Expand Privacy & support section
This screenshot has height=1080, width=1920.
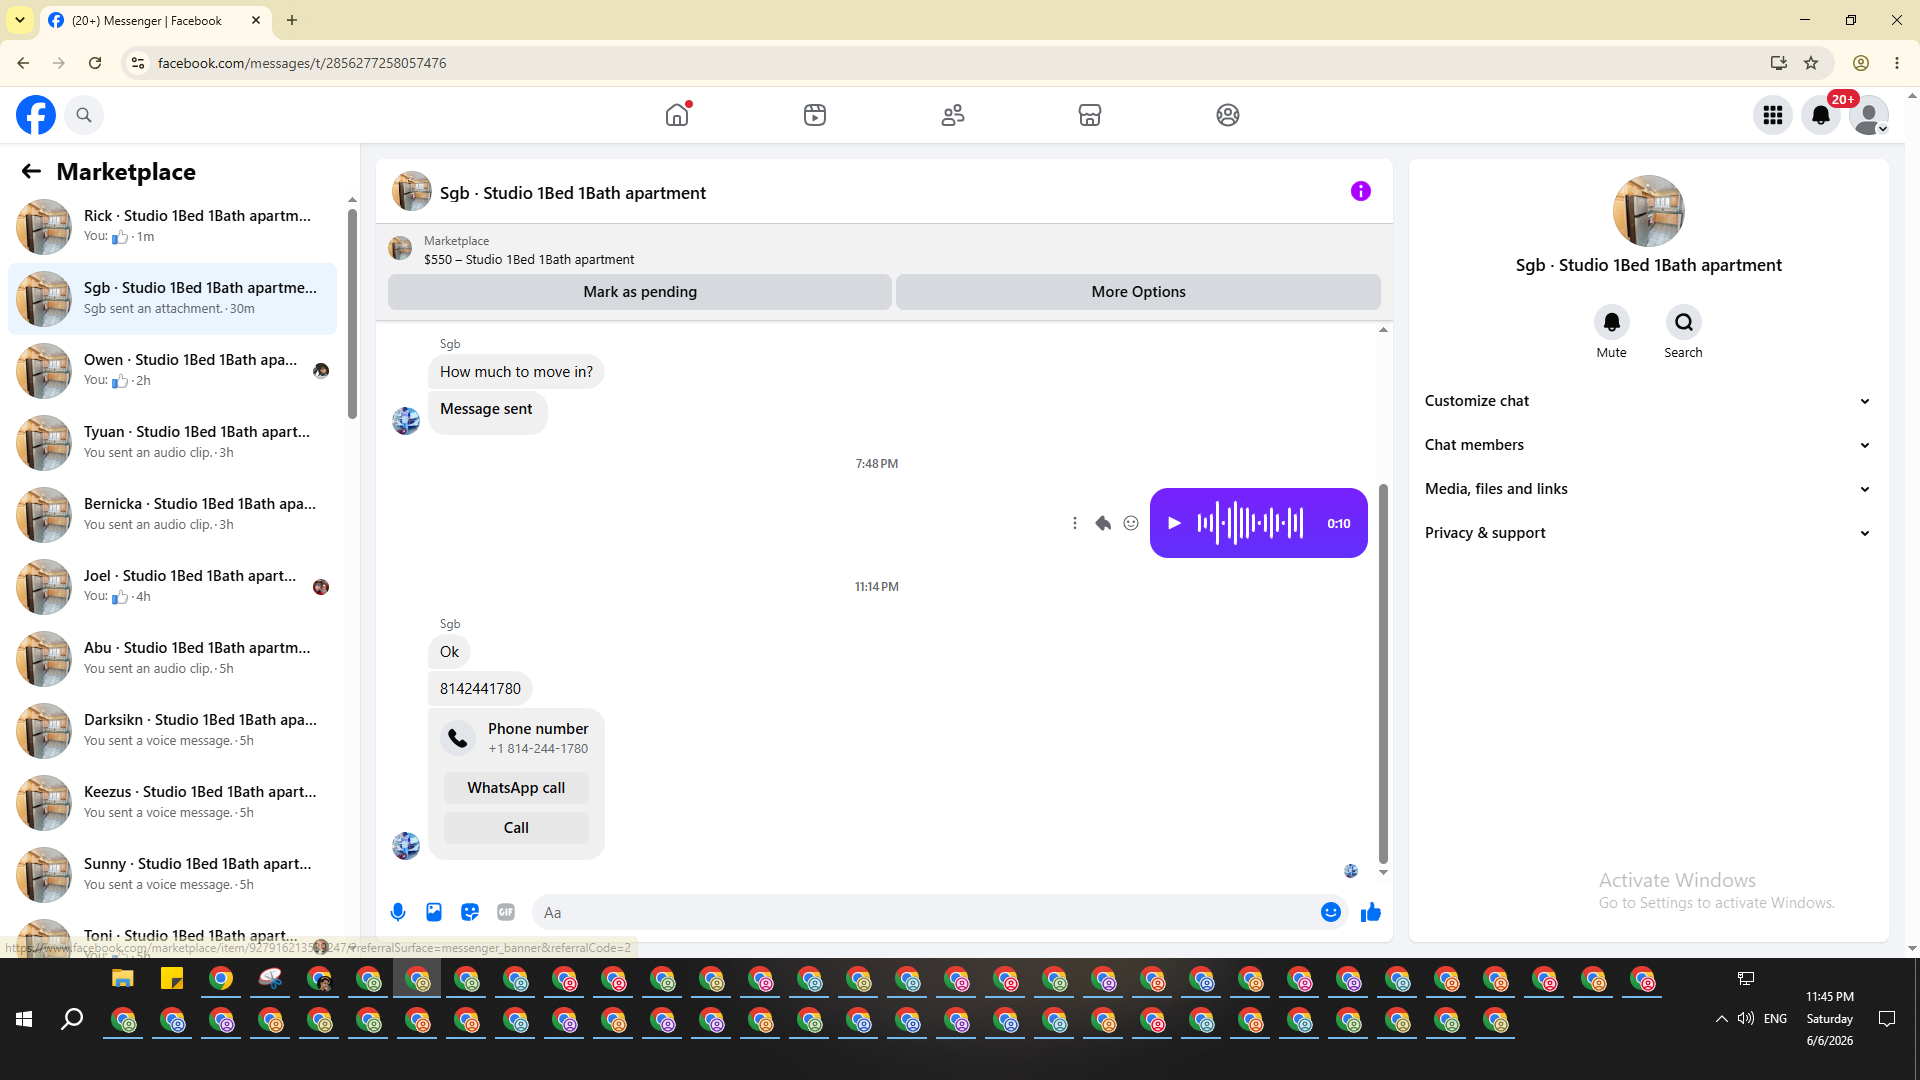(1648, 533)
